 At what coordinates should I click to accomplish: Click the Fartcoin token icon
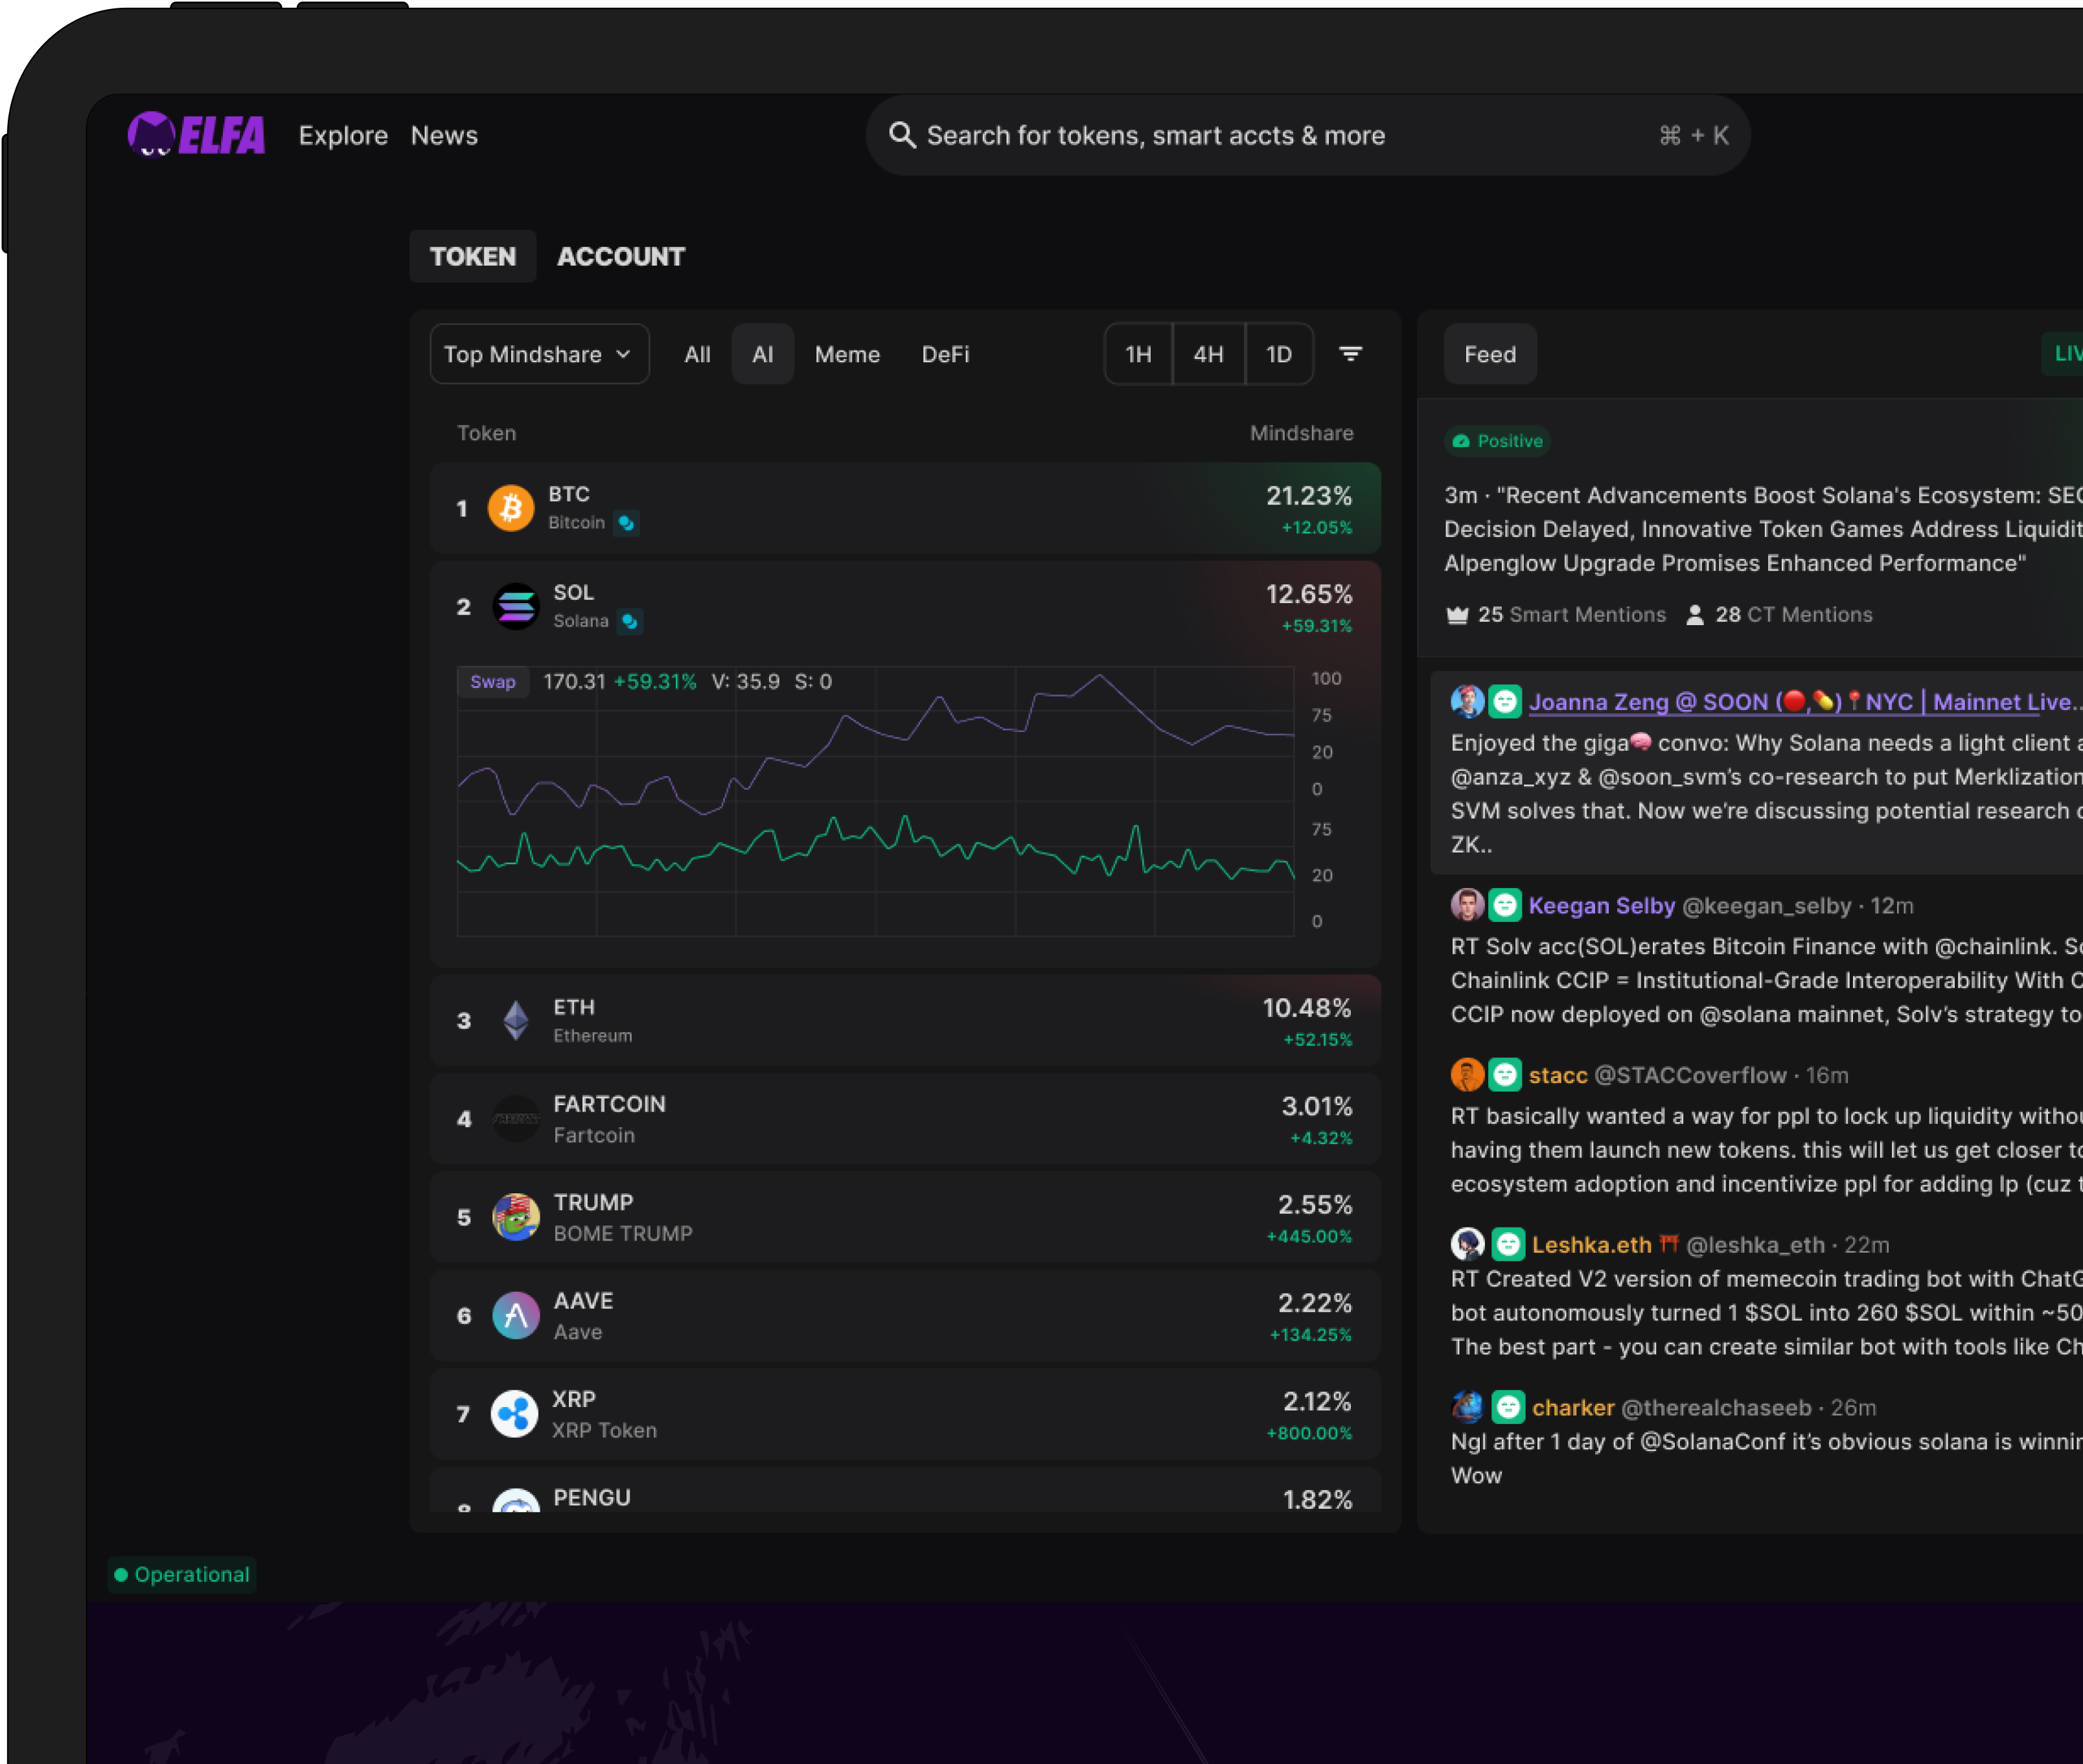(516, 1119)
